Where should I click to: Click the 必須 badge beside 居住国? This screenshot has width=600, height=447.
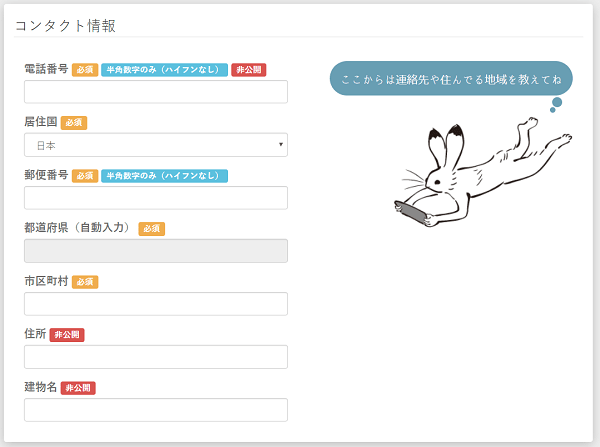(x=74, y=122)
